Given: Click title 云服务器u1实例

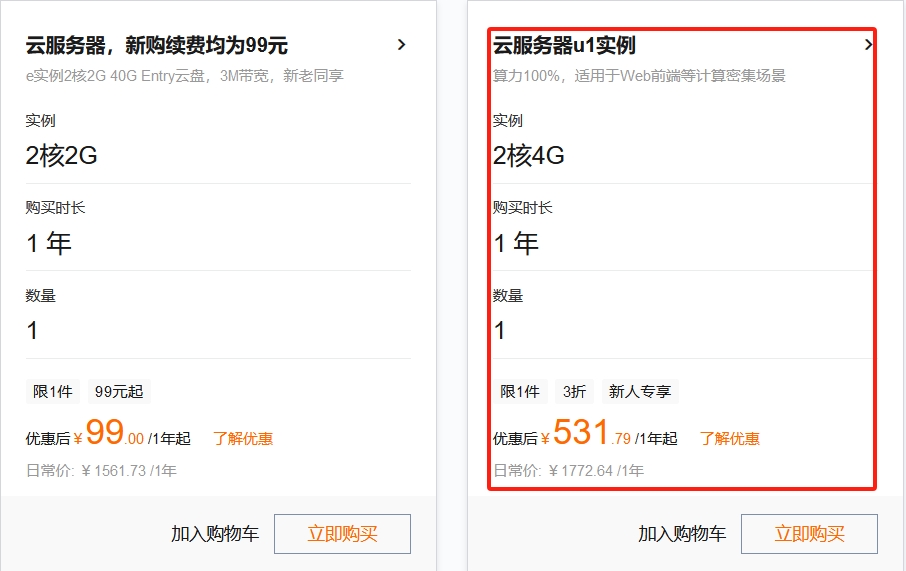Looking at the screenshot, I should [564, 45].
